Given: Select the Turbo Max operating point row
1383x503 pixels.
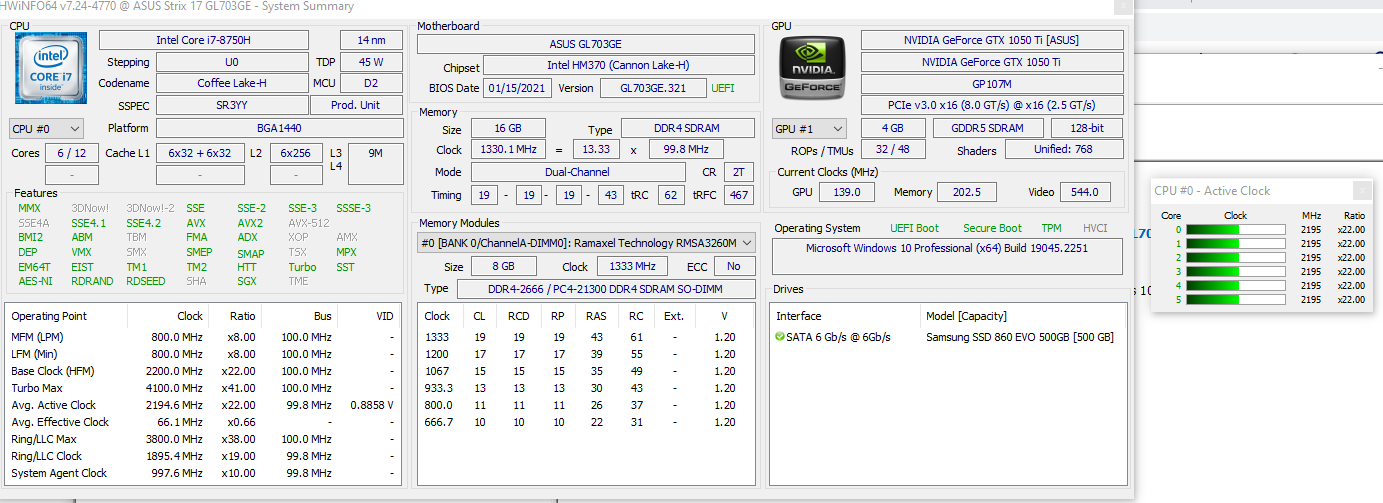Looking at the screenshot, I should [x=203, y=388].
